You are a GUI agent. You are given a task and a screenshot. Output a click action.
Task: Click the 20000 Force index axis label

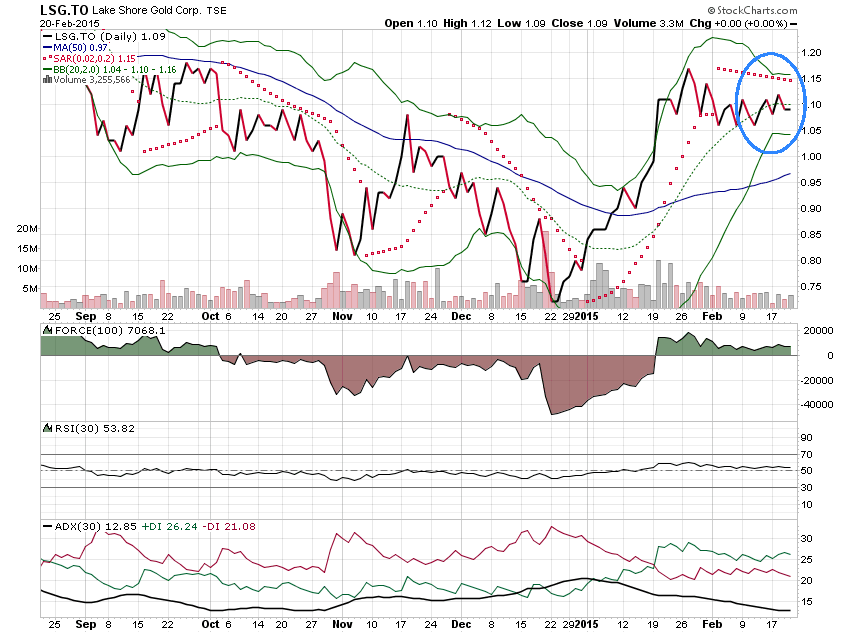pos(819,331)
